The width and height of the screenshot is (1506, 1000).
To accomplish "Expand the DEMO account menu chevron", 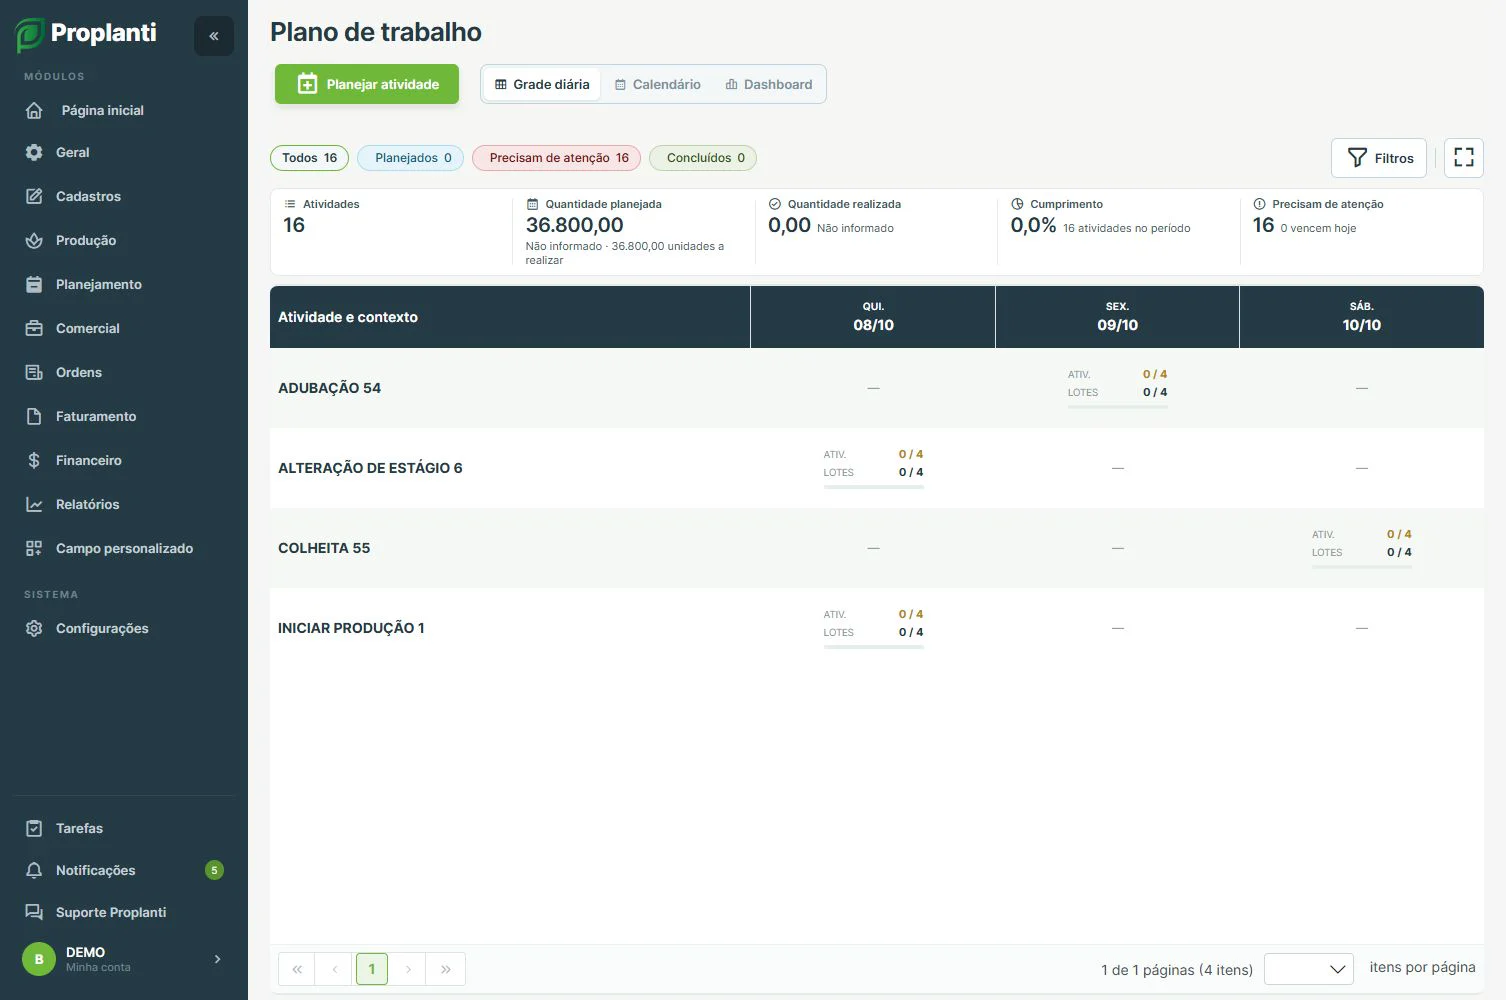I will click(218, 959).
